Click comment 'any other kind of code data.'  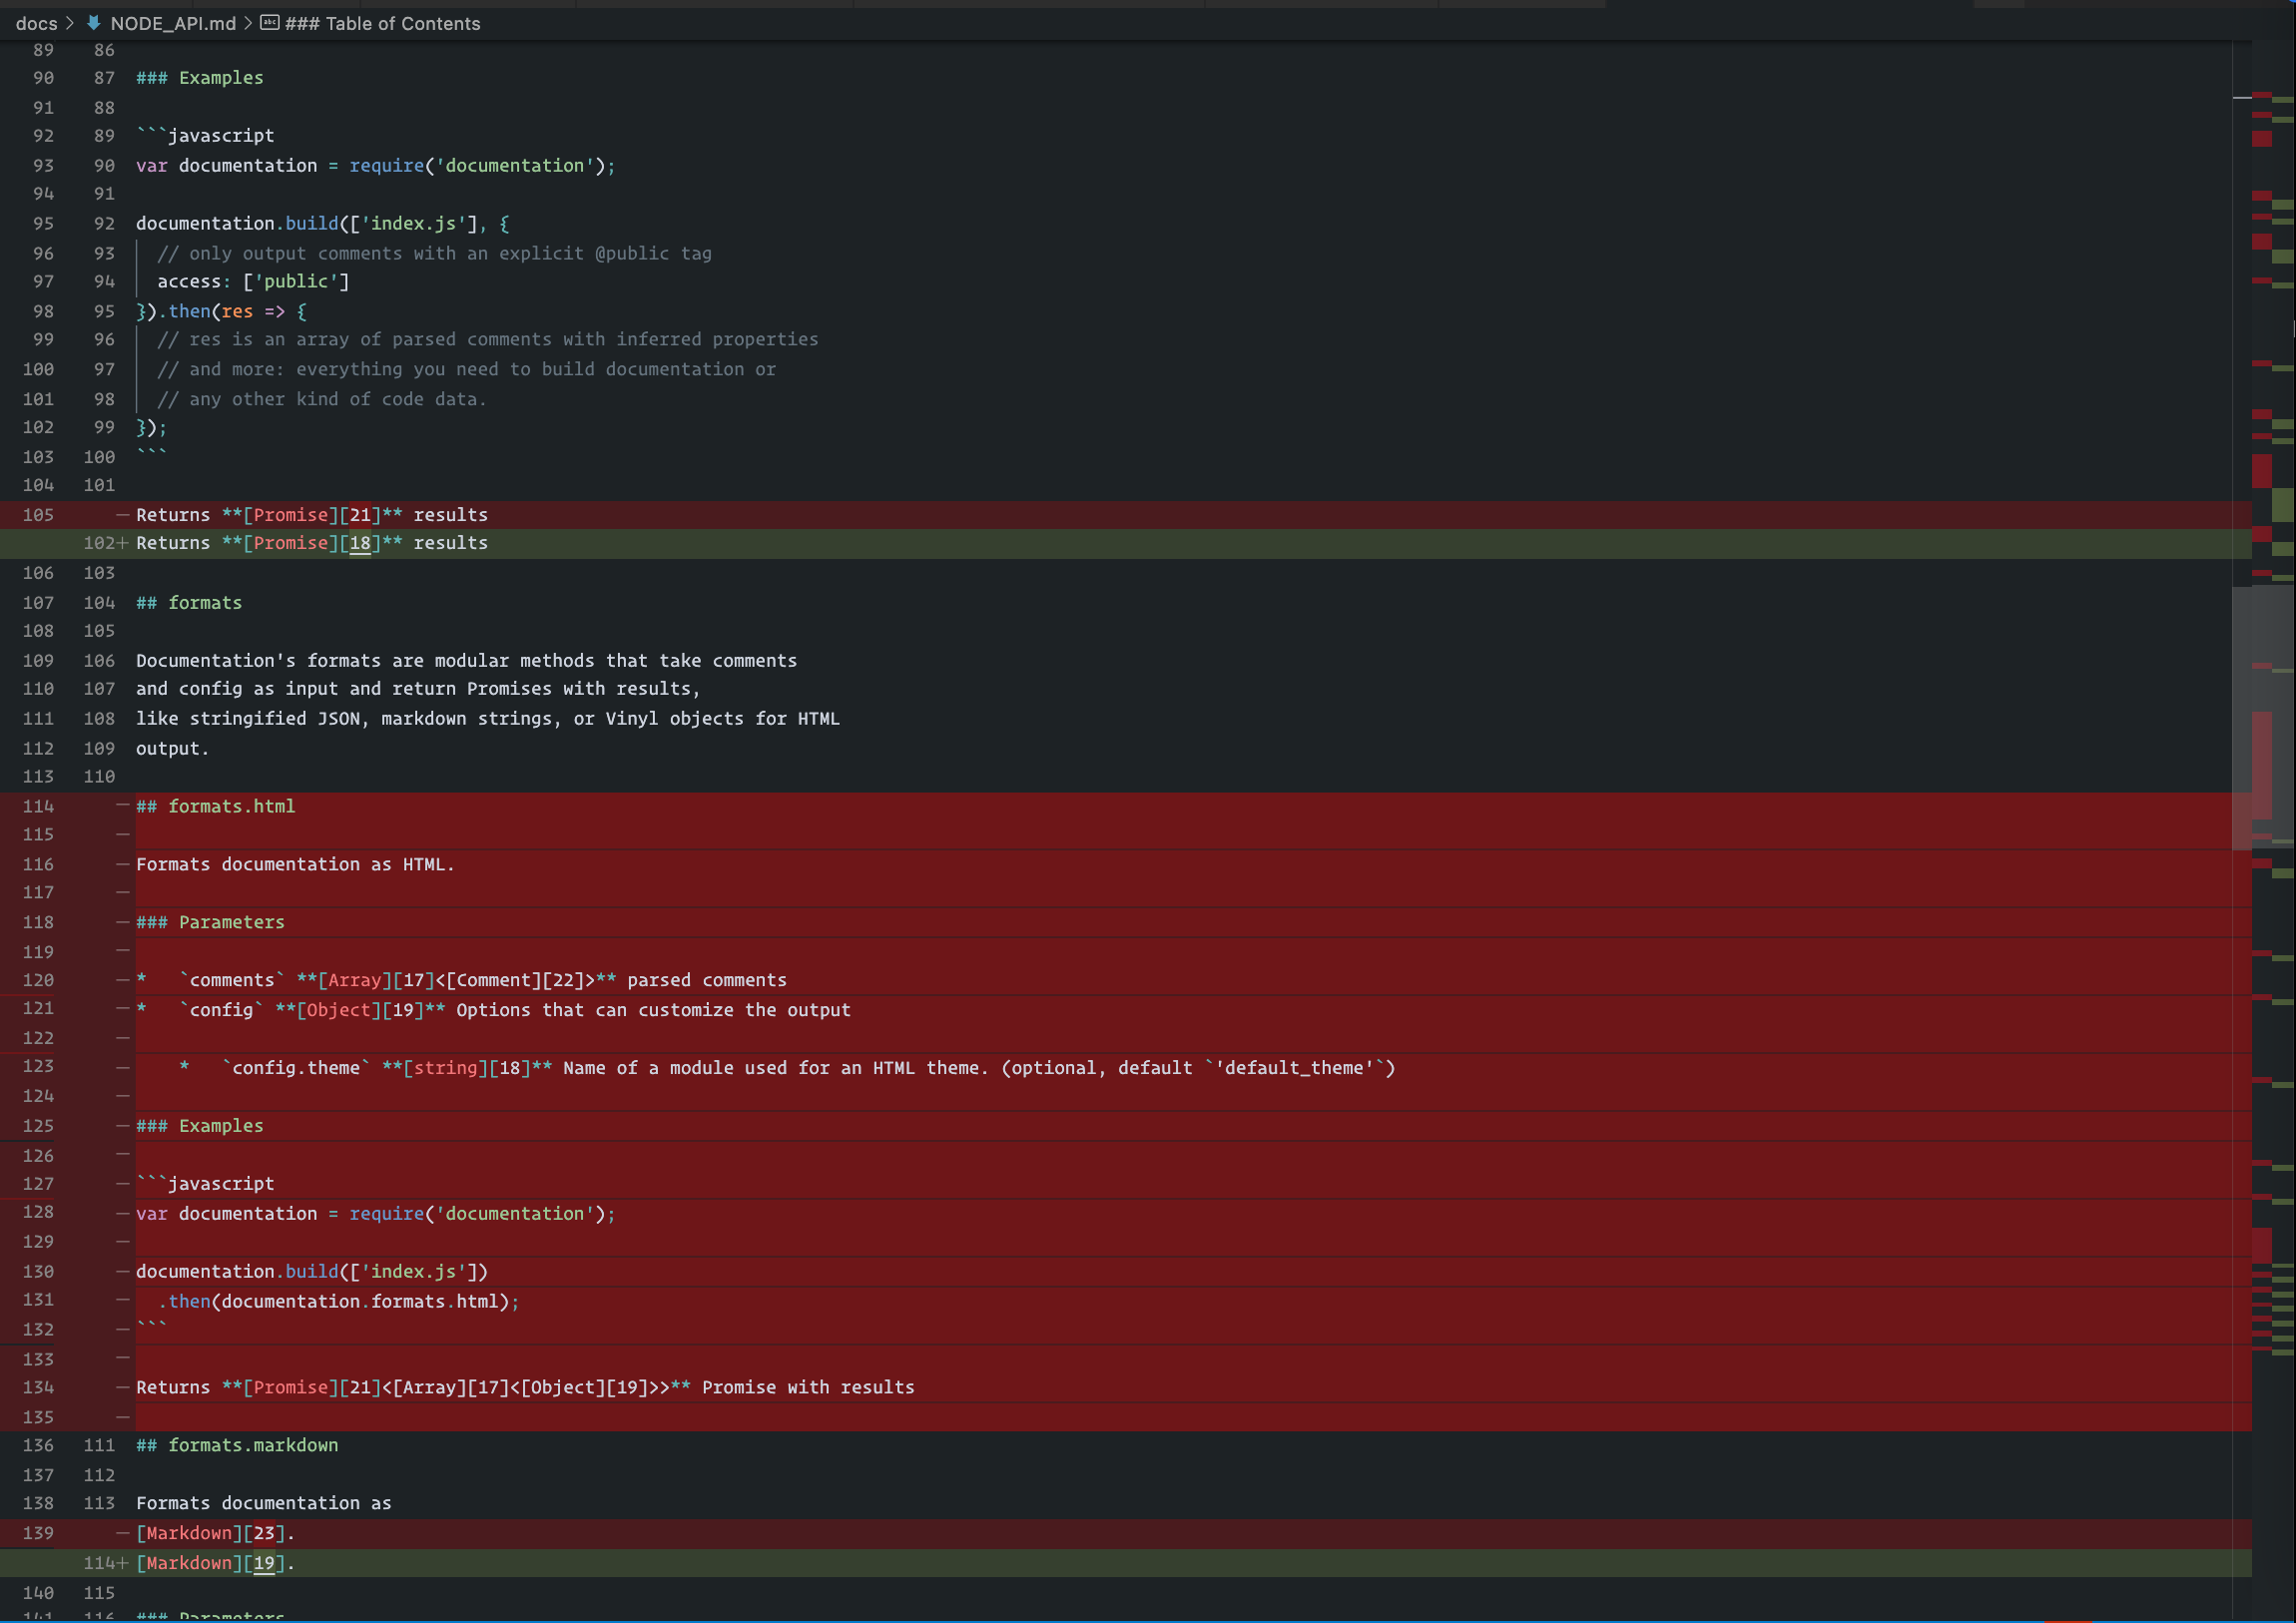(322, 400)
